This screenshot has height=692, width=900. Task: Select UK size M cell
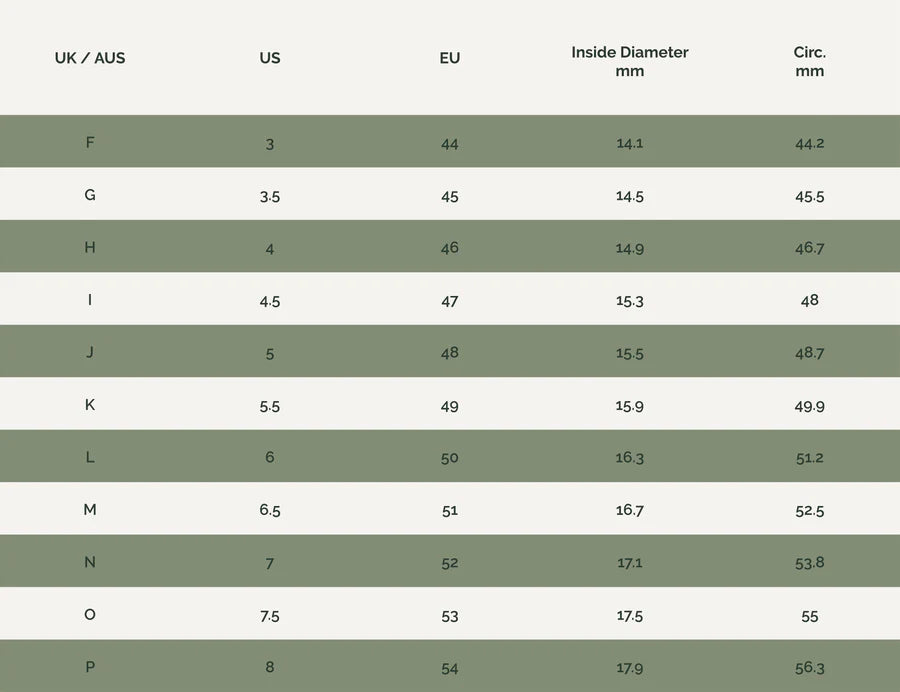click(90, 510)
